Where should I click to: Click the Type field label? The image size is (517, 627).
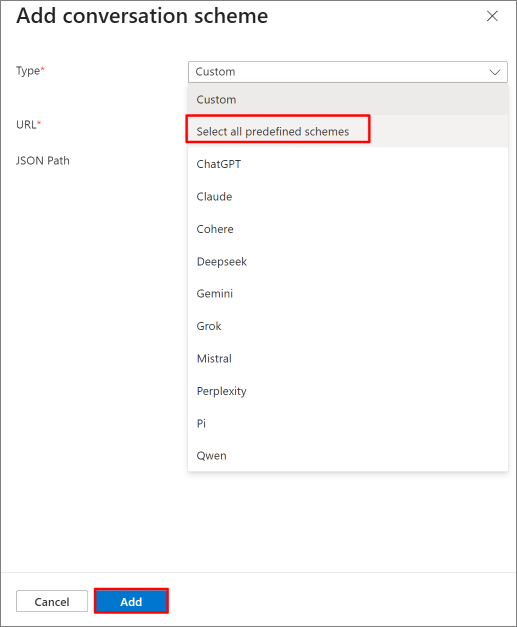(x=30, y=71)
